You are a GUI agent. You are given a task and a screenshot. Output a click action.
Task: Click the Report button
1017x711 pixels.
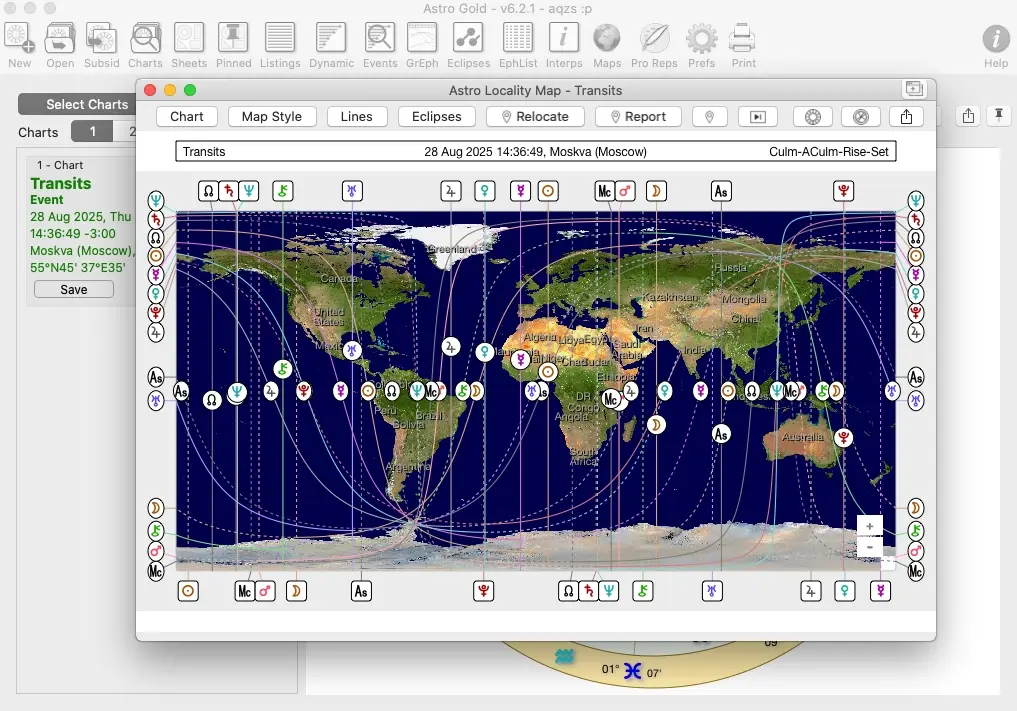(639, 117)
